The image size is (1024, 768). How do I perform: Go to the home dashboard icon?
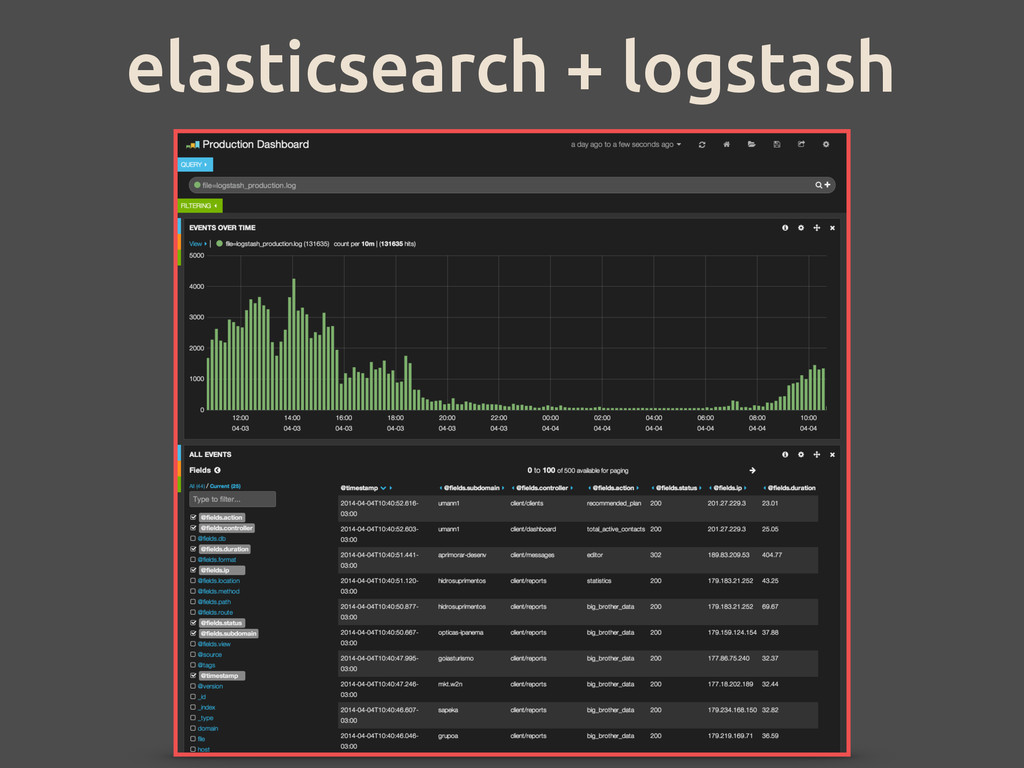pyautogui.click(x=727, y=145)
